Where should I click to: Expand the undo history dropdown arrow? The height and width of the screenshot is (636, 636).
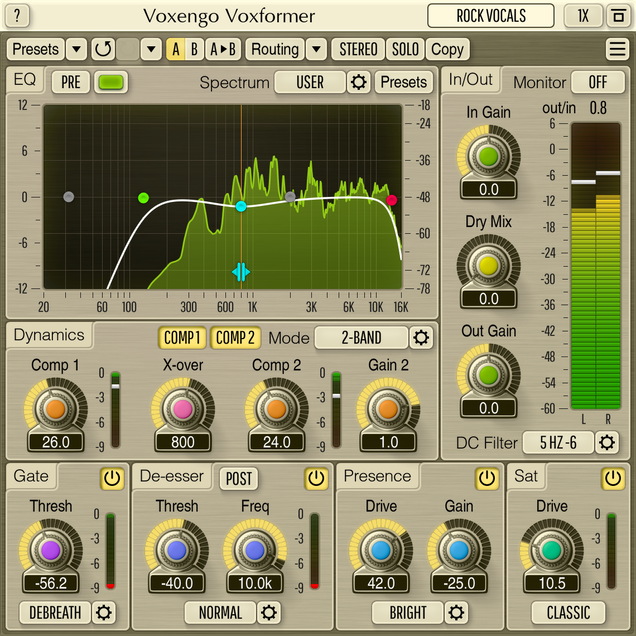click(x=151, y=49)
